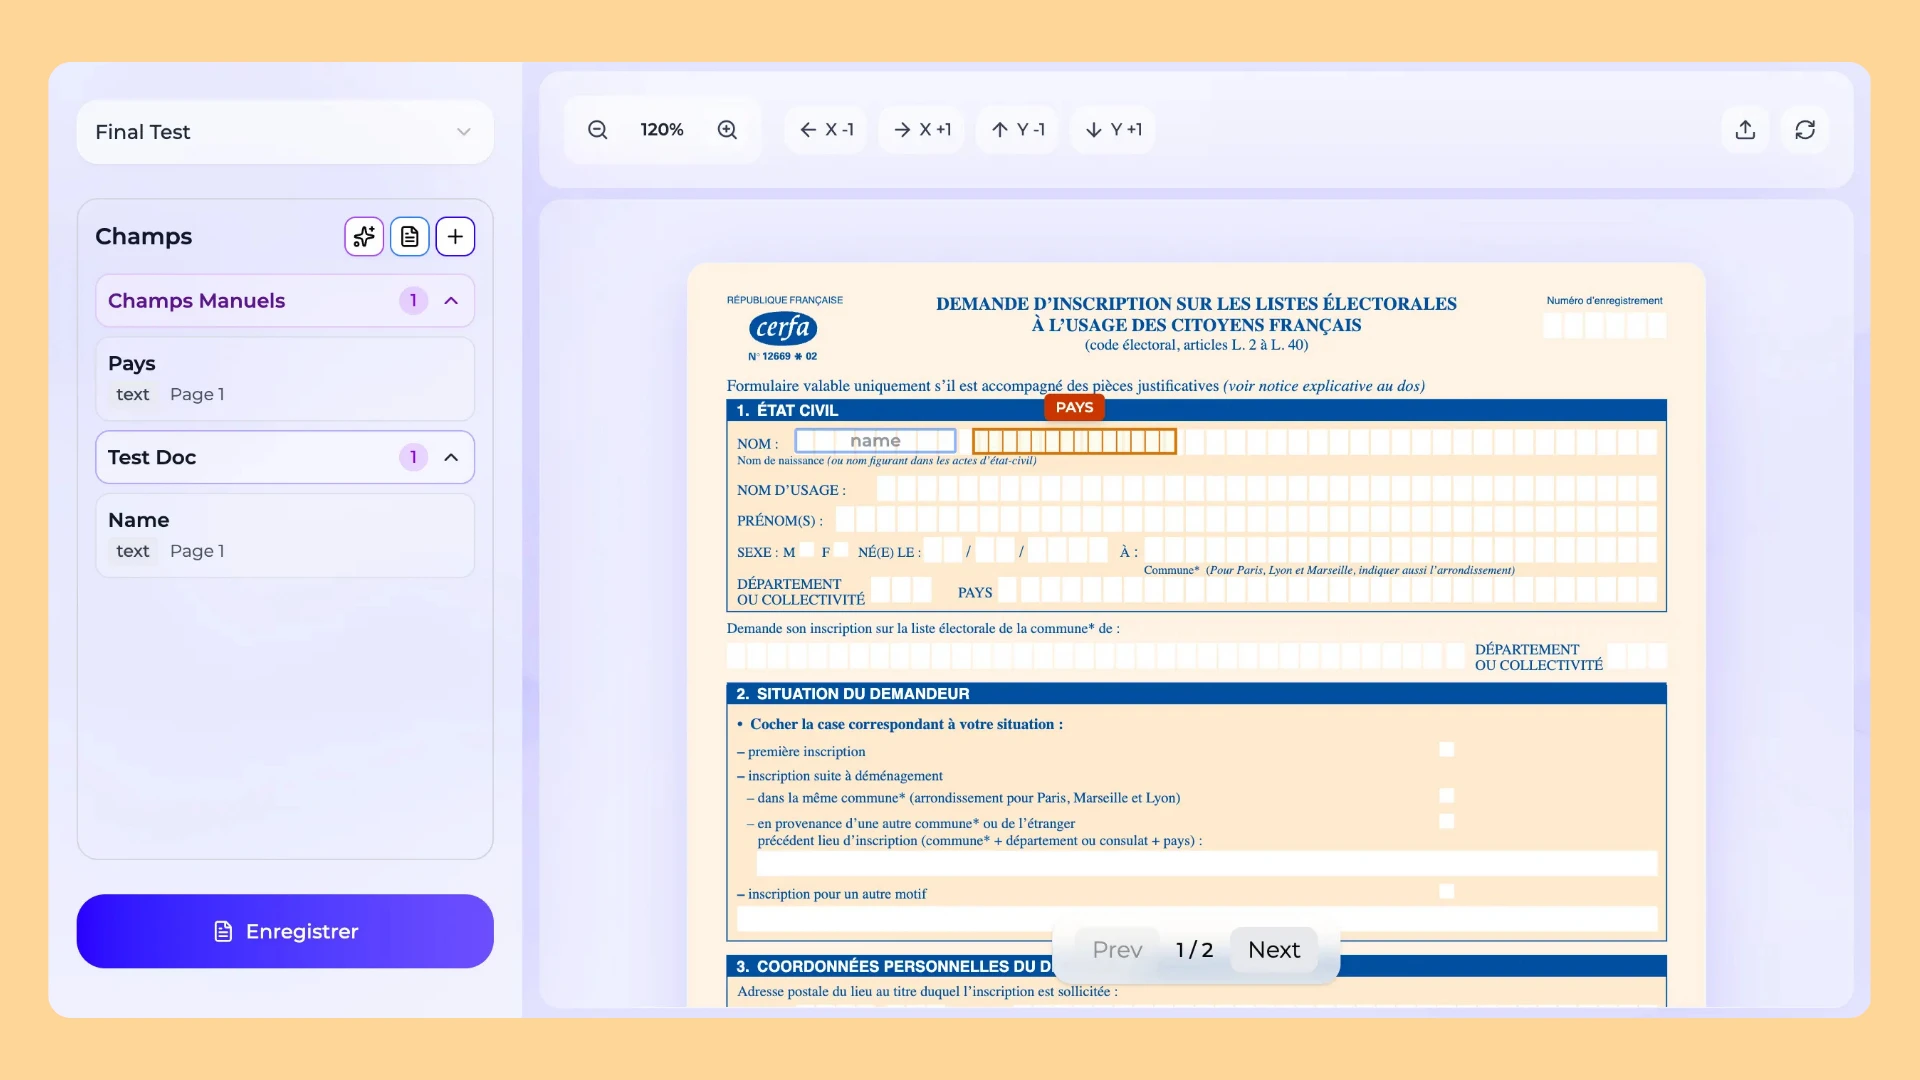Click the 1 / 2 page indicator
The width and height of the screenshot is (1920, 1080).
tap(1194, 950)
